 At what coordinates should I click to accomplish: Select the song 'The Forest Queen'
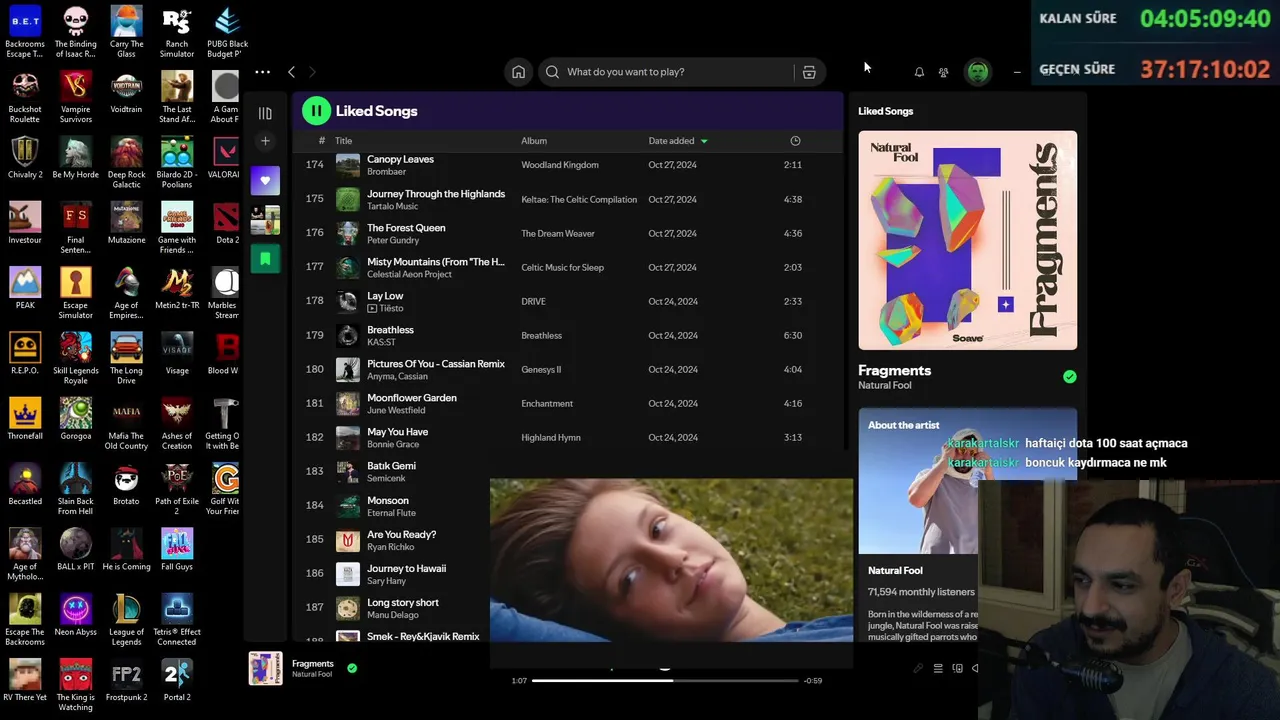pyautogui.click(x=406, y=228)
